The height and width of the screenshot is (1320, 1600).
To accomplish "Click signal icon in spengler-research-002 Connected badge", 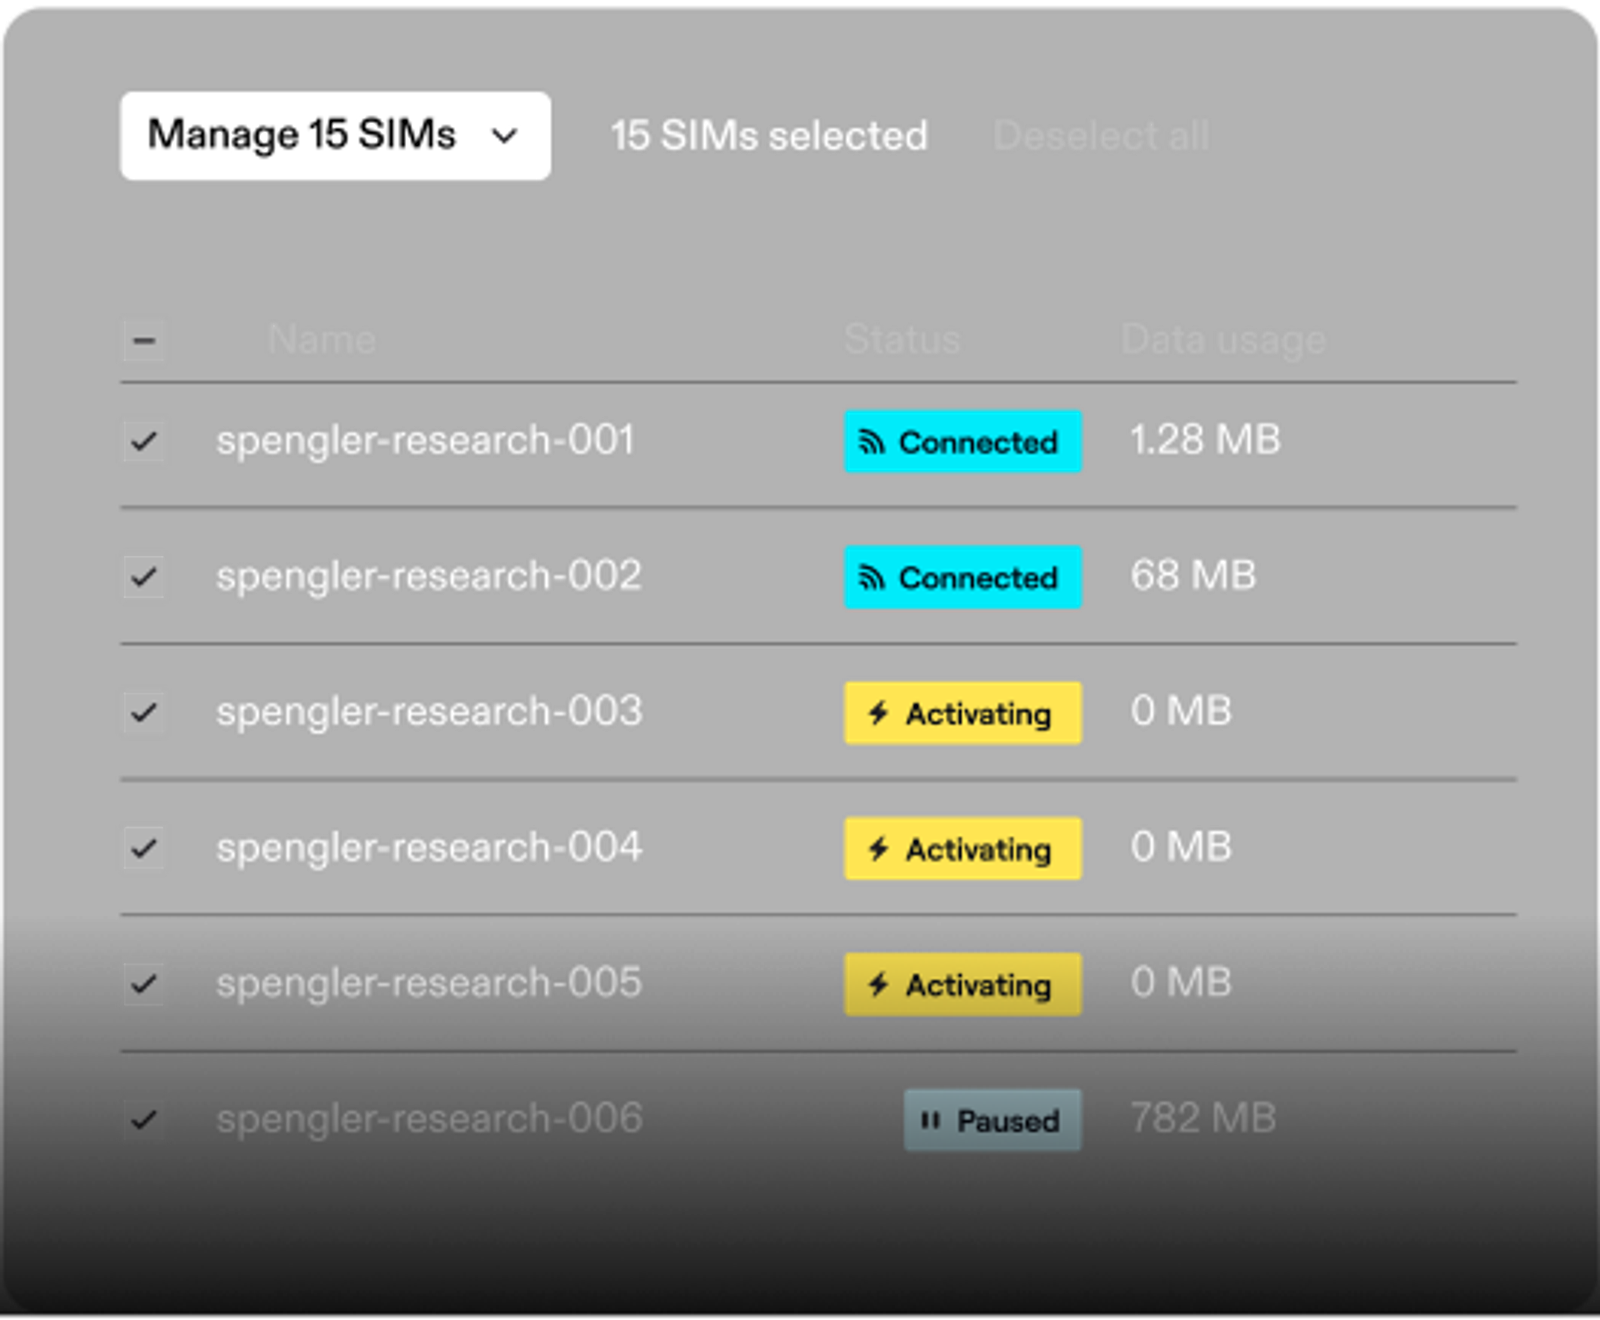I will [872, 578].
